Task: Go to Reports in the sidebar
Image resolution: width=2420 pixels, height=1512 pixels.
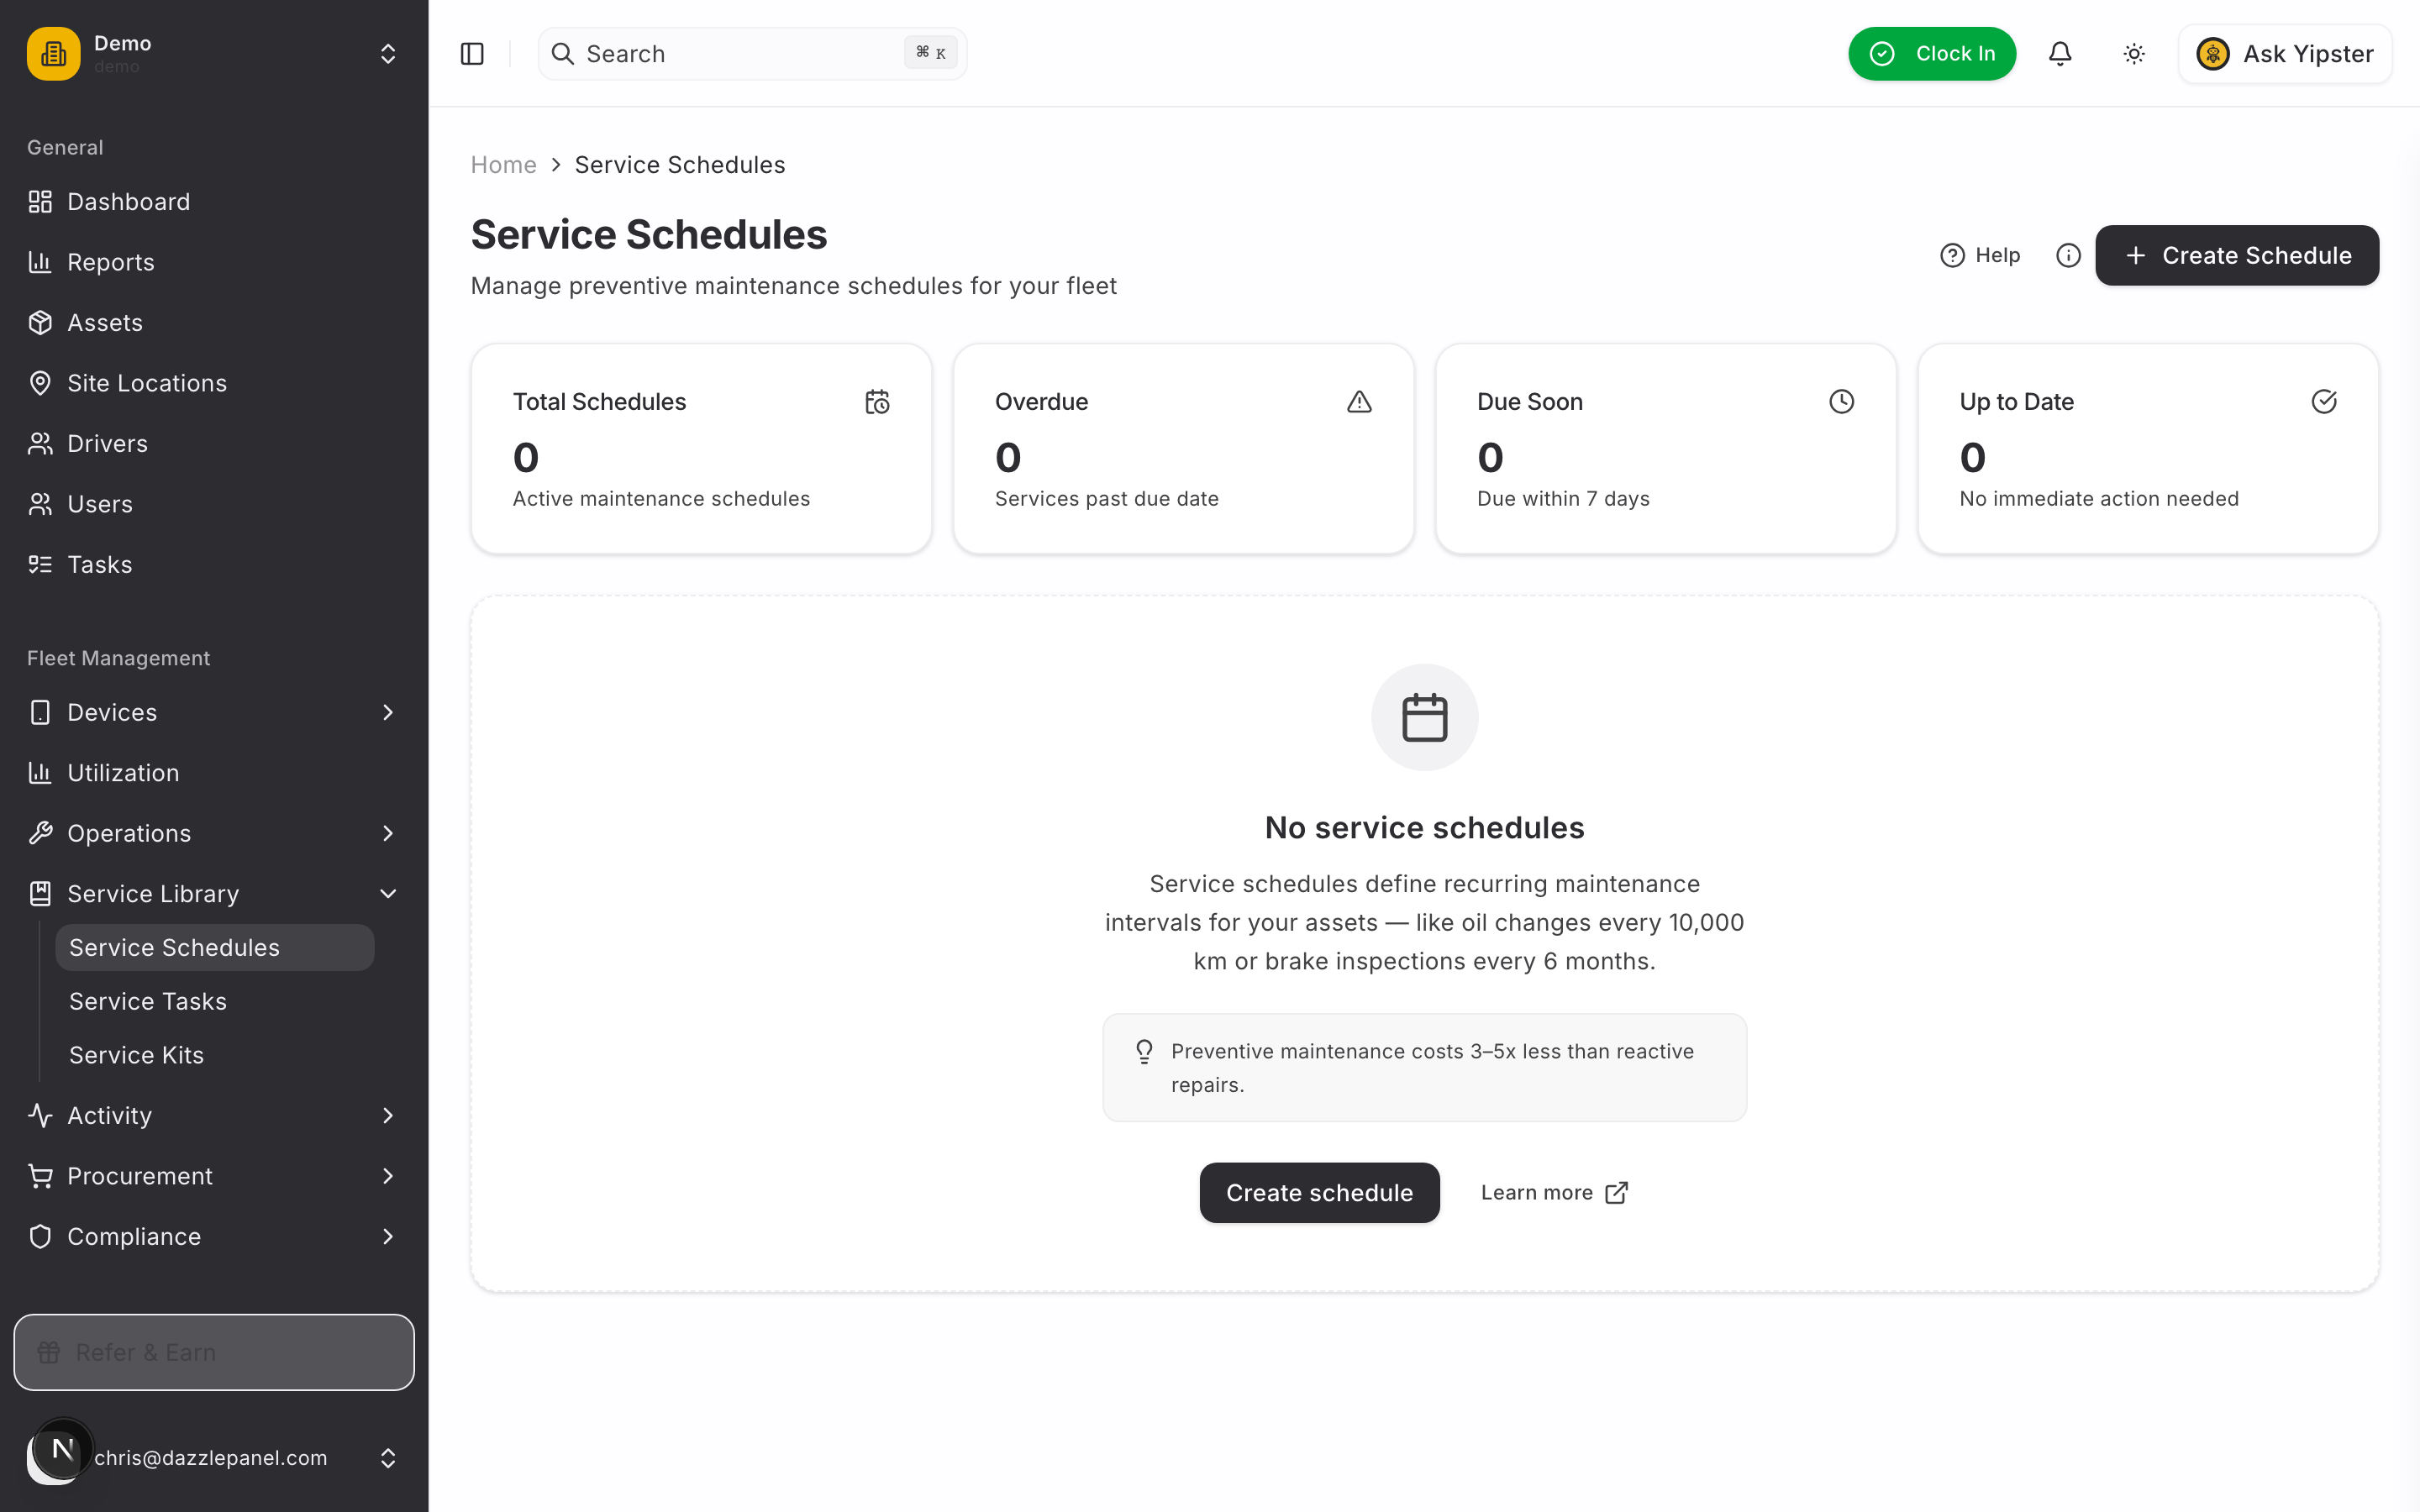Action: coord(214,262)
